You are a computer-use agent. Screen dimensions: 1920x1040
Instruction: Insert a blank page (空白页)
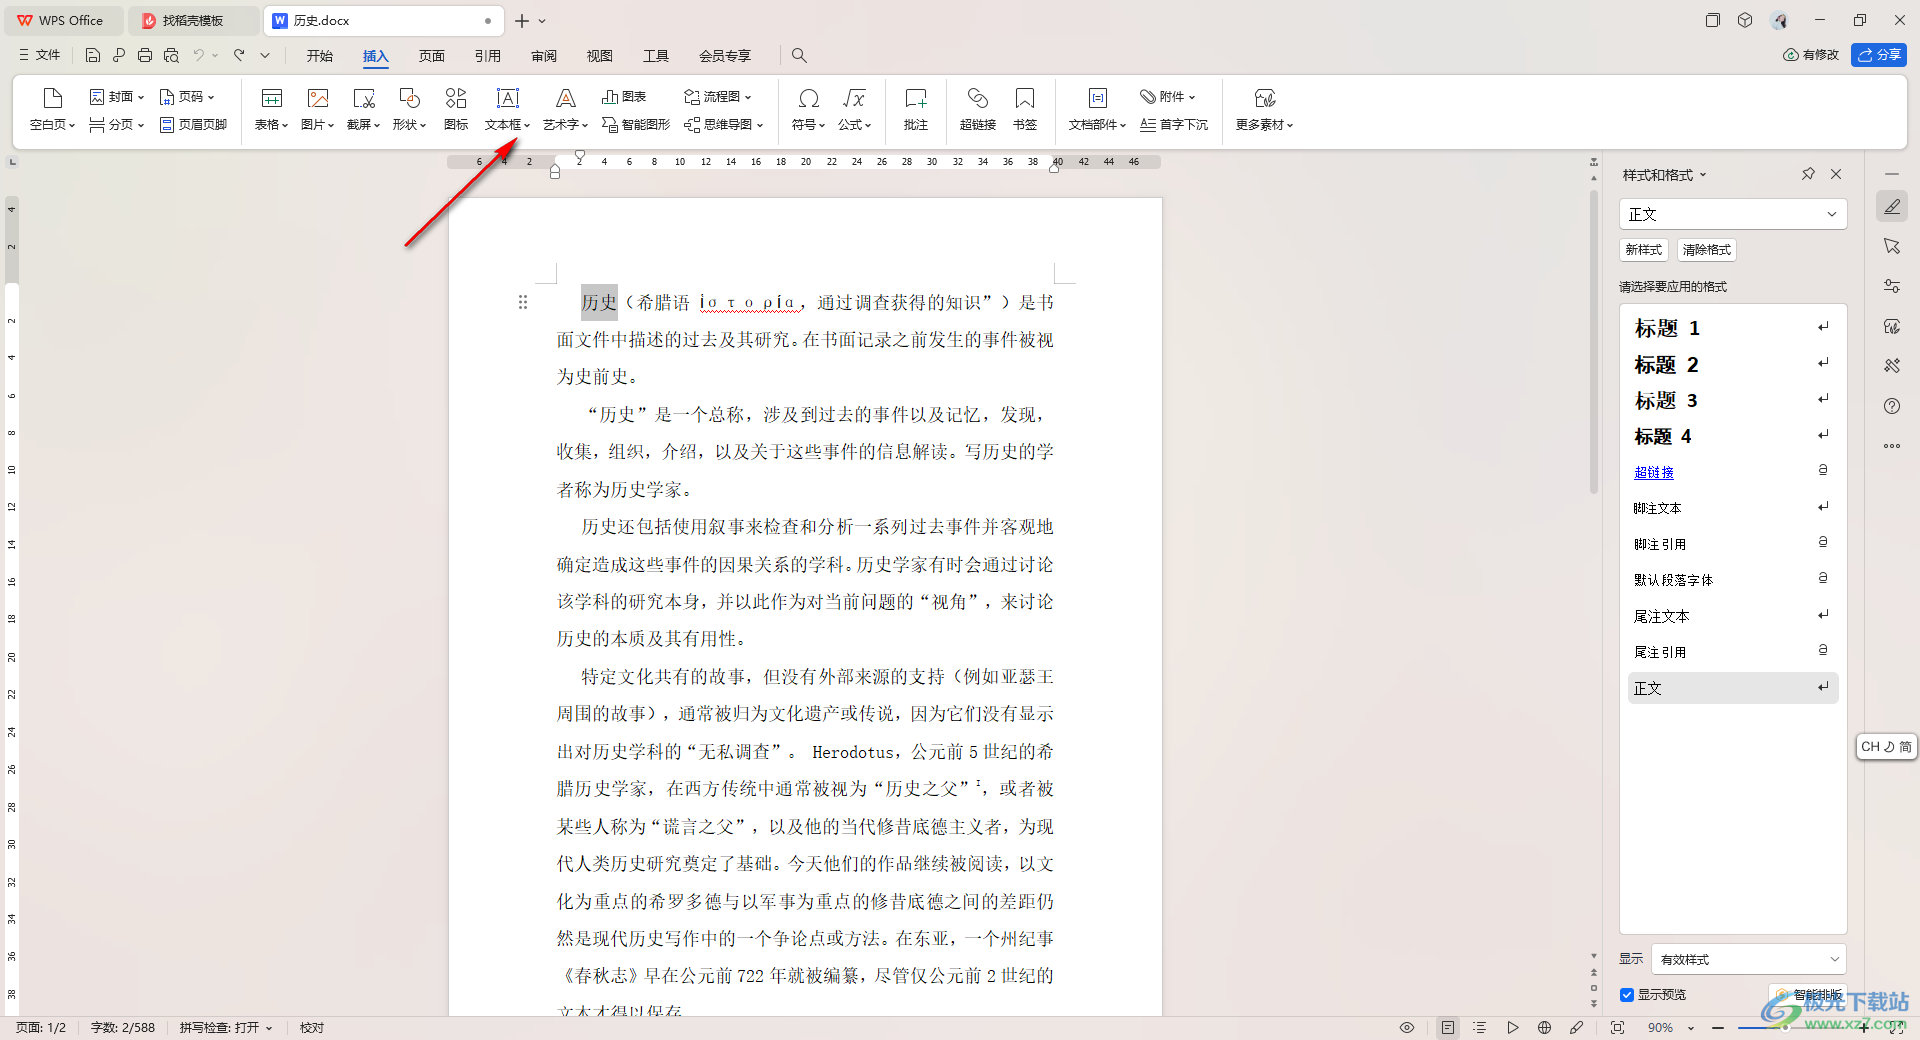[52, 109]
